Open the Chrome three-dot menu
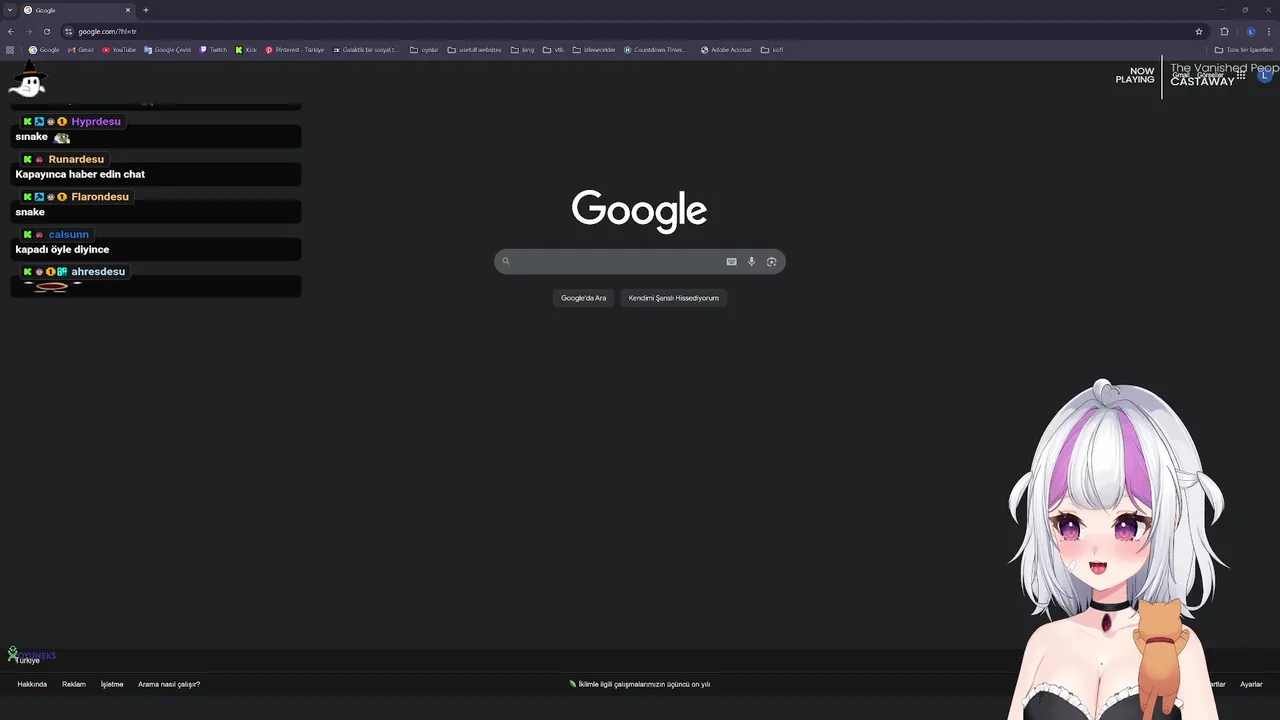 coord(1269,31)
